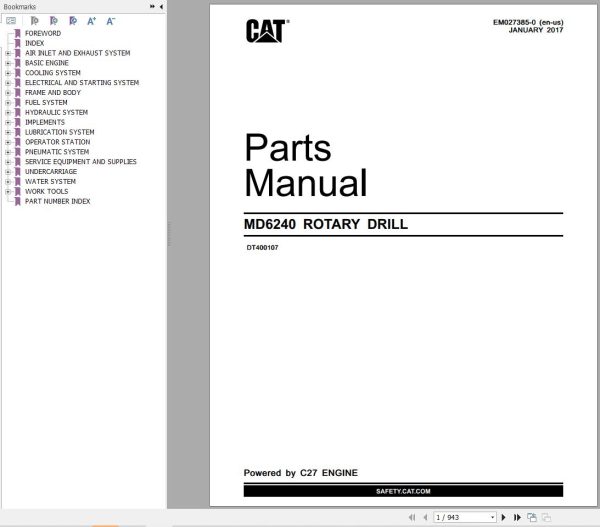600x527 pixels.
Task: Click the bookmark flag icon beside INDEX
Action: pyautogui.click(x=18, y=43)
